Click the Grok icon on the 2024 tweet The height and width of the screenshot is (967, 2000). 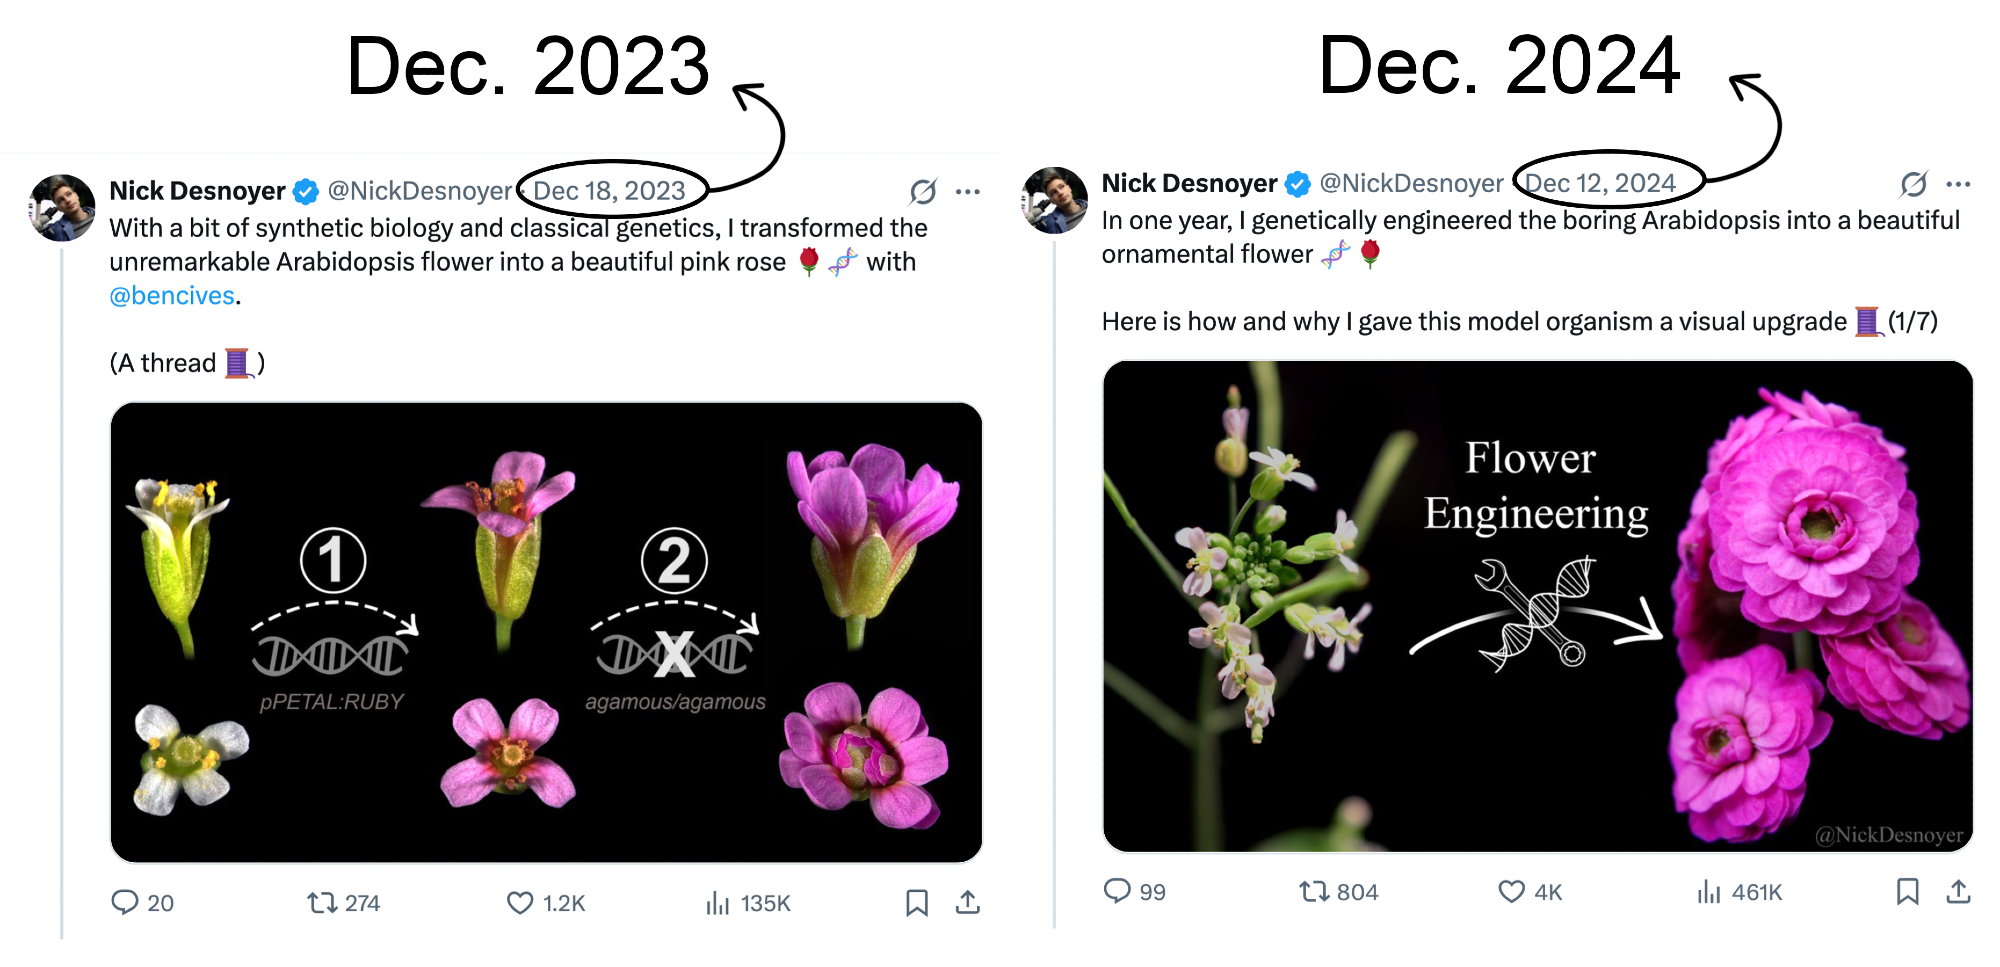point(1913,184)
